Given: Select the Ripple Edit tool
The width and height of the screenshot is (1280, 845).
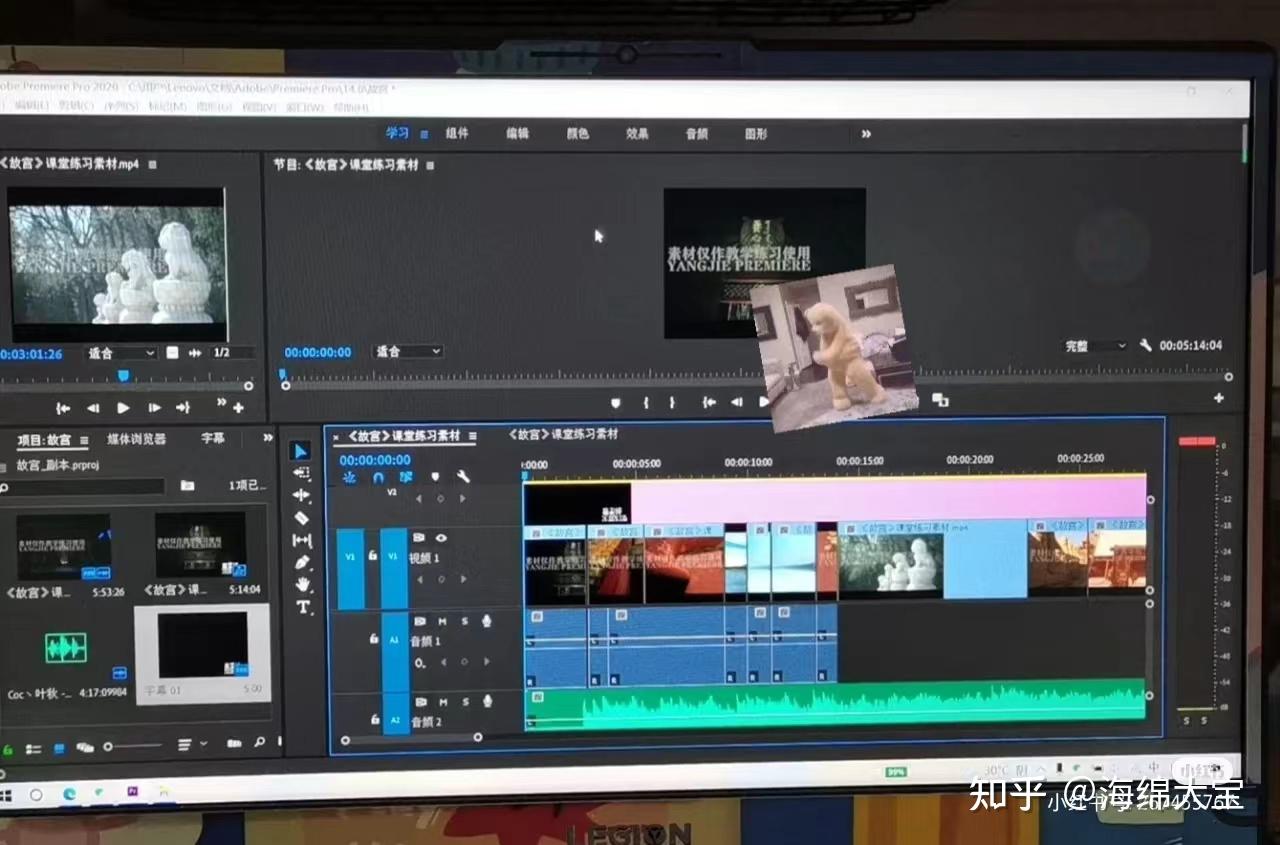Looking at the screenshot, I should click(302, 495).
